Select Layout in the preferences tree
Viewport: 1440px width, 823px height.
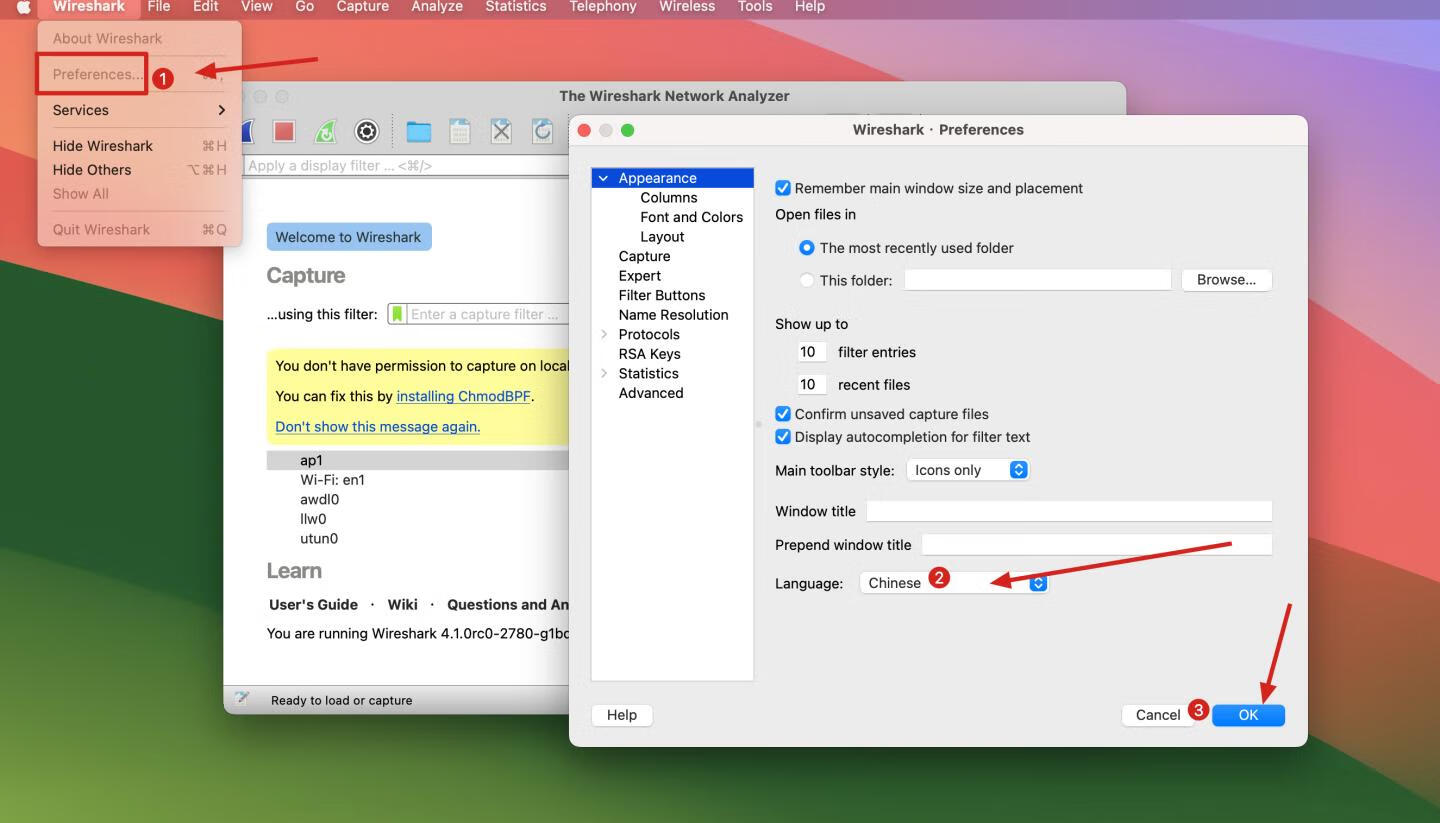(x=662, y=237)
